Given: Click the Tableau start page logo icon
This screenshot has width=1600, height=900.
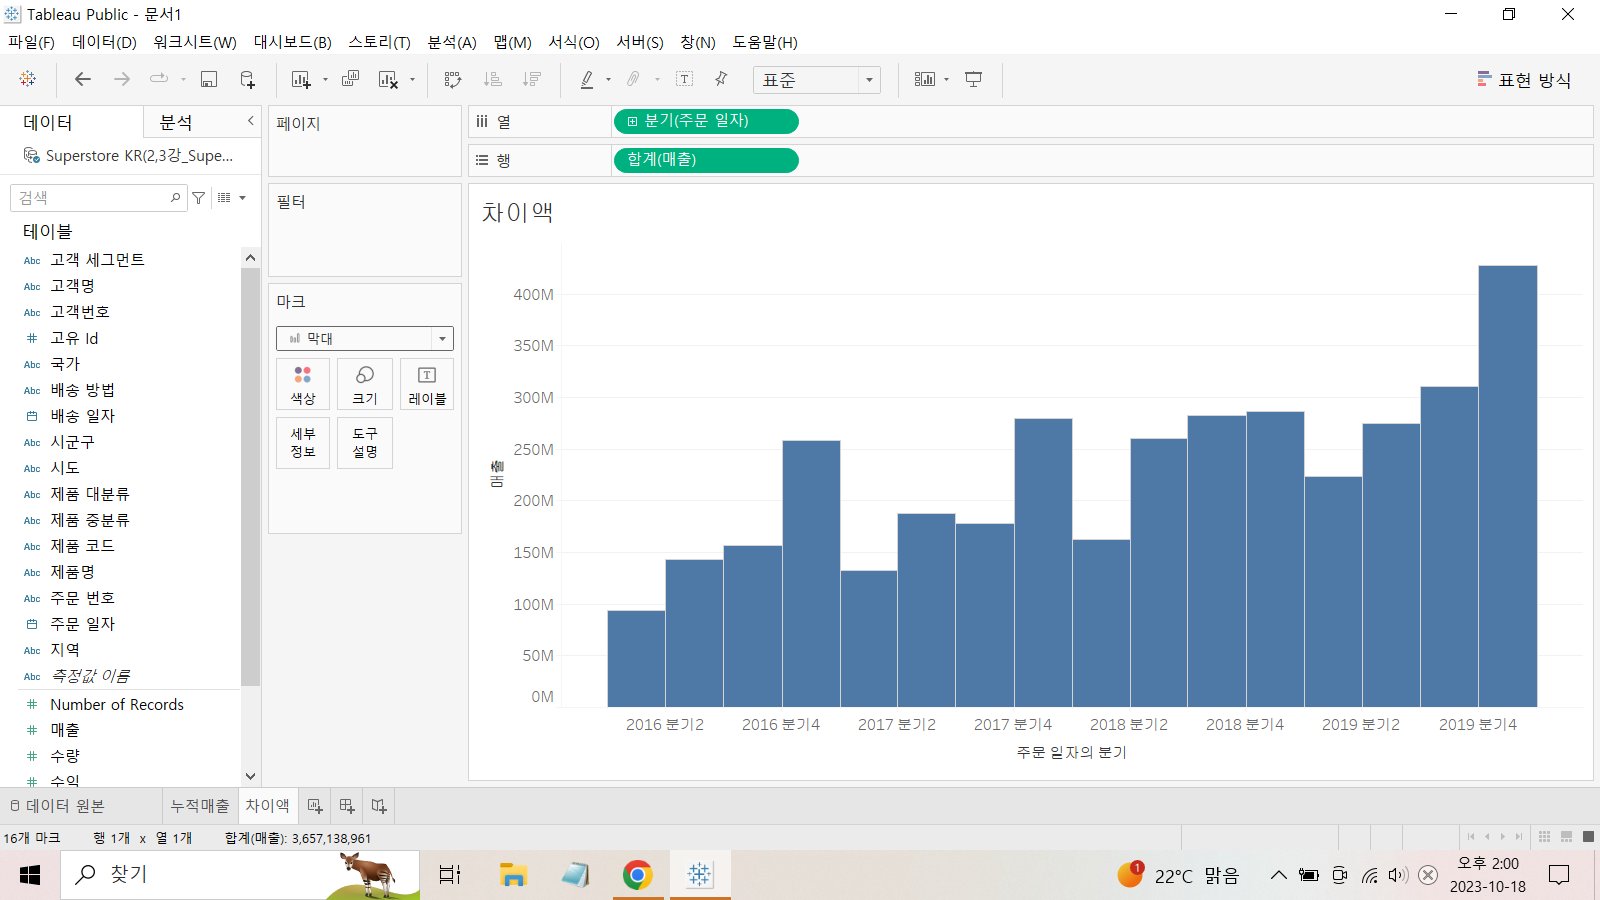Looking at the screenshot, I should coord(28,79).
